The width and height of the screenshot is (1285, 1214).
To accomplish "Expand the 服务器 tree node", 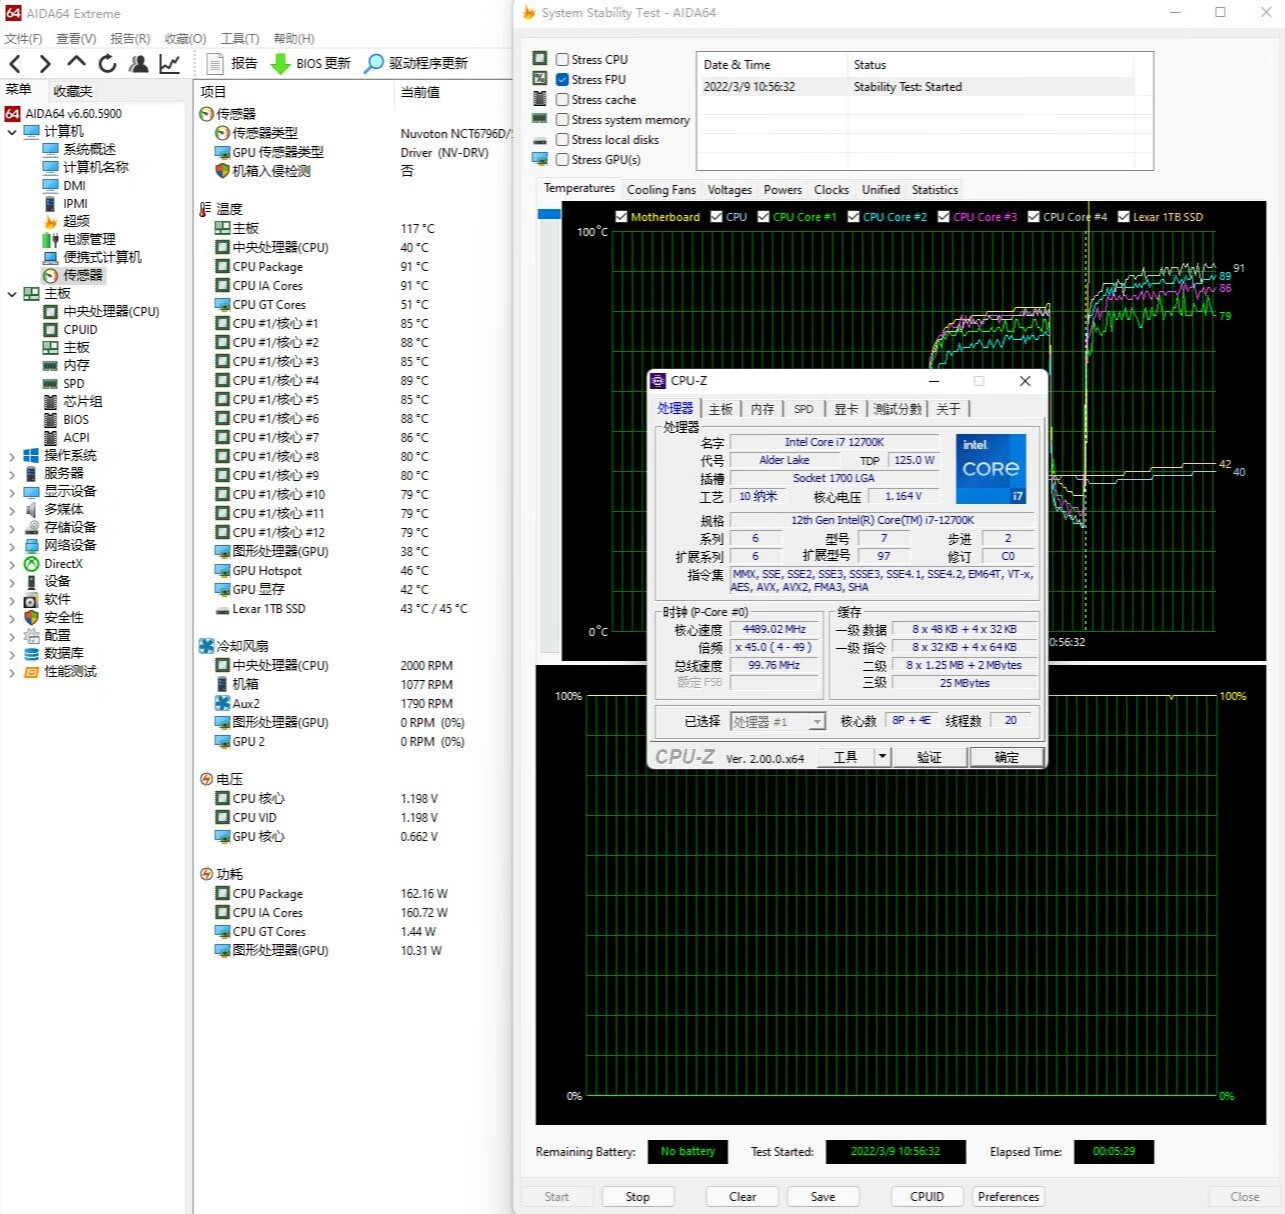I will [x=11, y=473].
